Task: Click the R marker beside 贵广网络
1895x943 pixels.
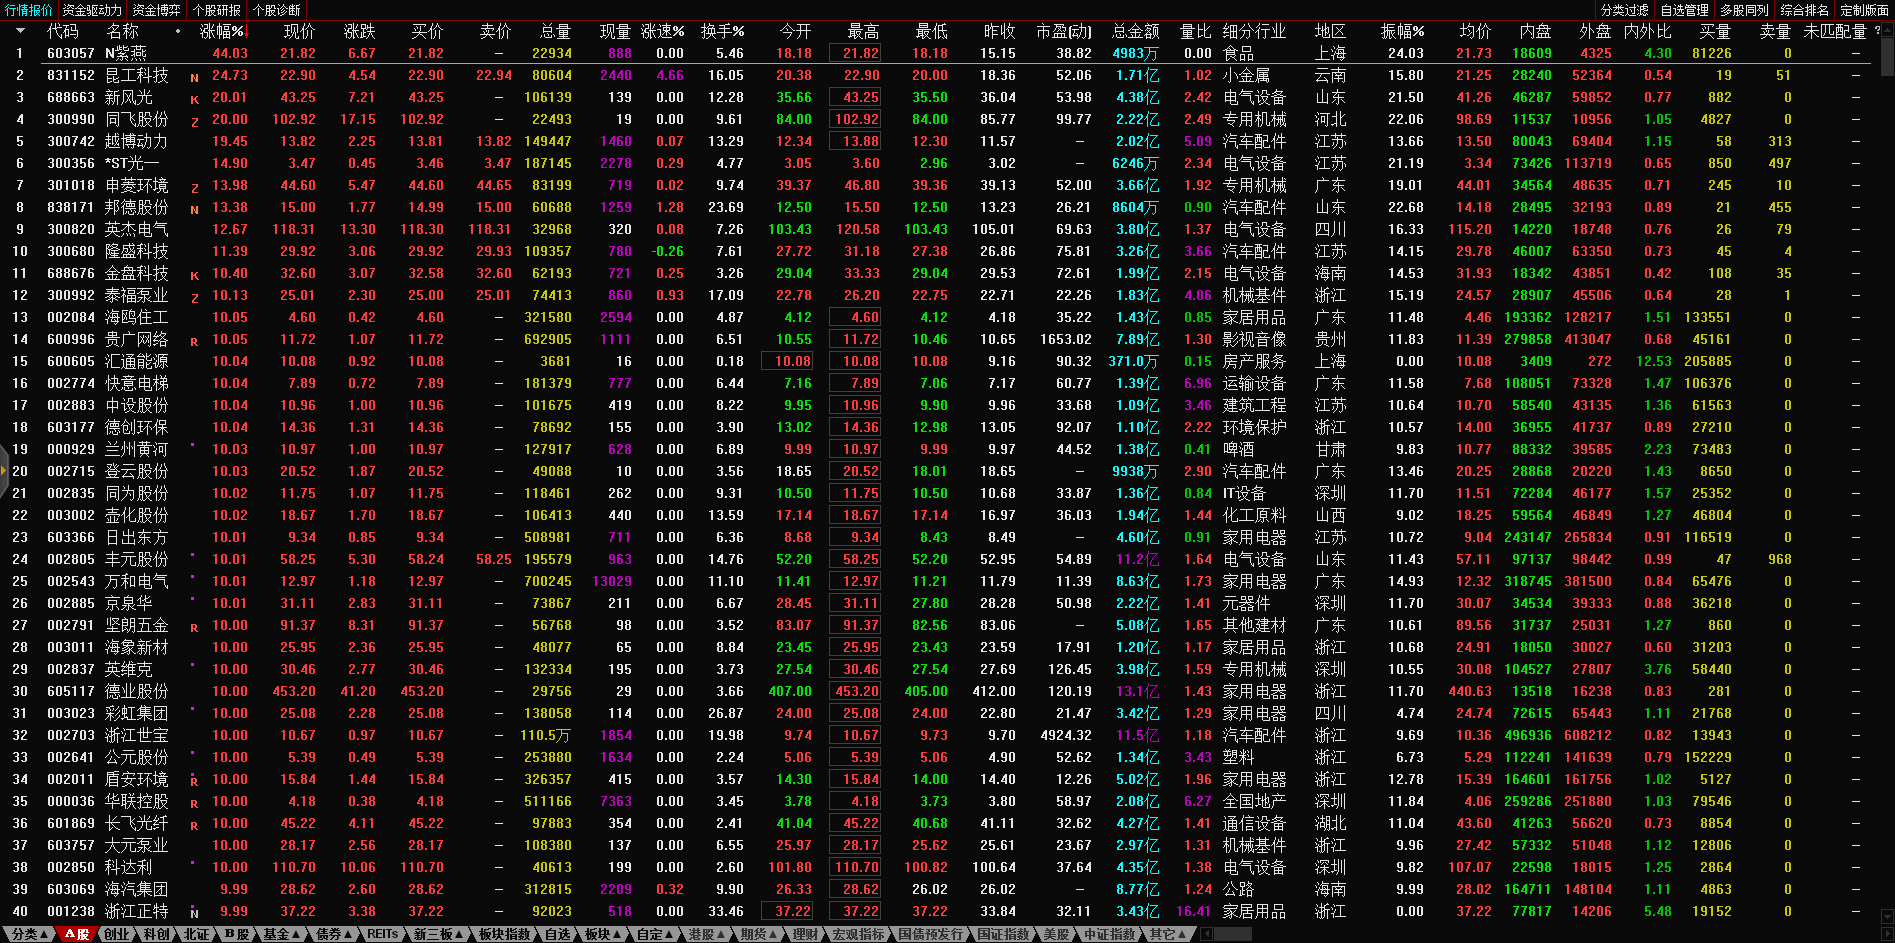Action: (x=194, y=341)
